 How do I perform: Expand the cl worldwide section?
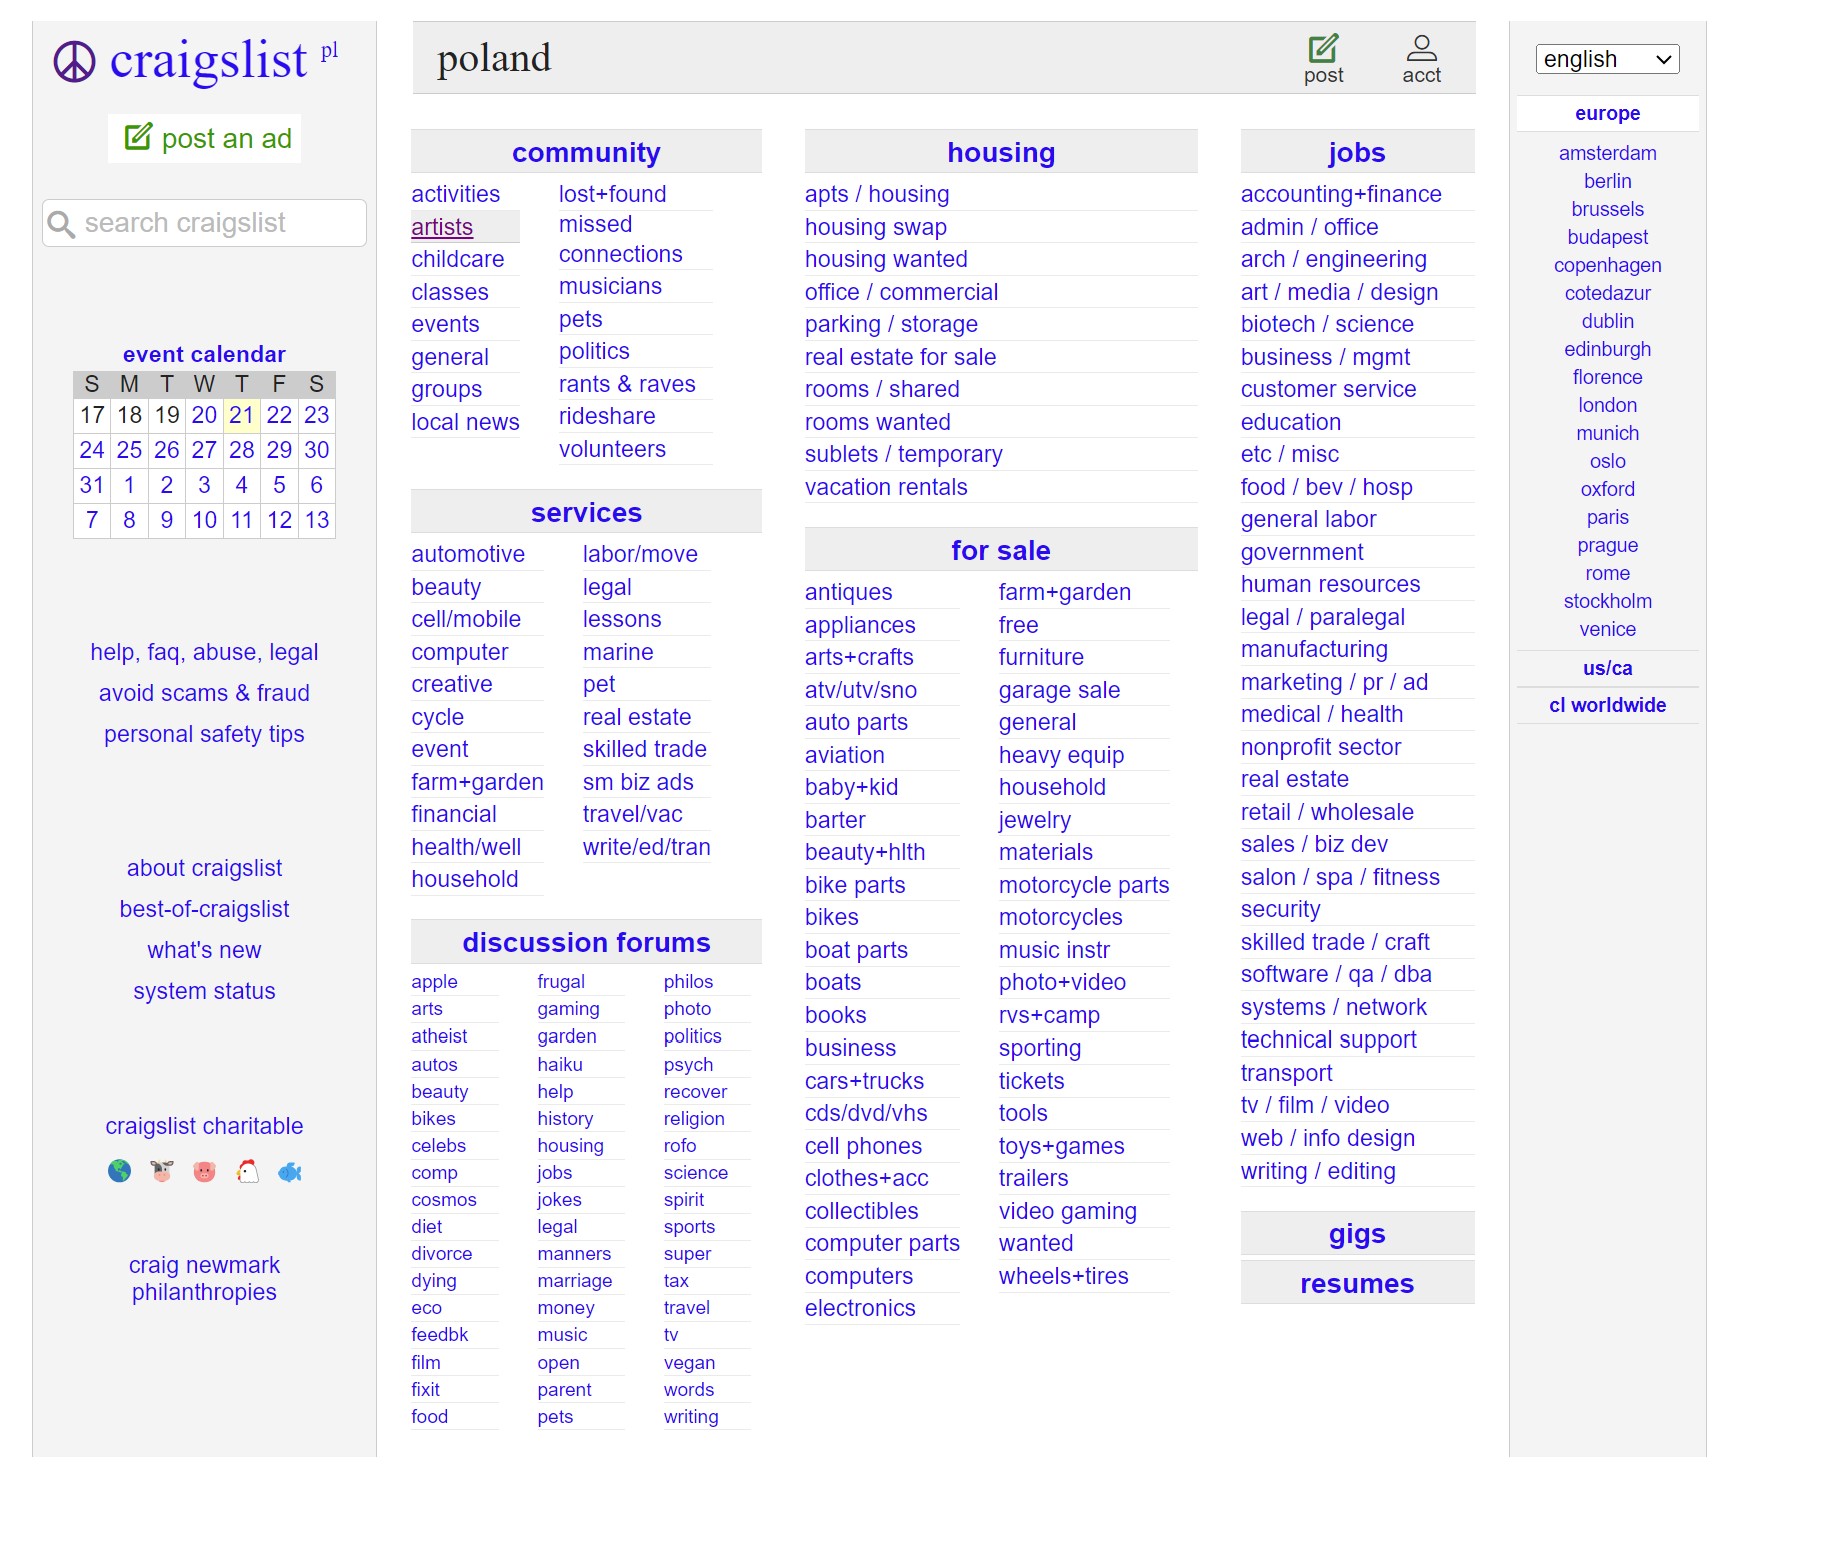pyautogui.click(x=1607, y=705)
